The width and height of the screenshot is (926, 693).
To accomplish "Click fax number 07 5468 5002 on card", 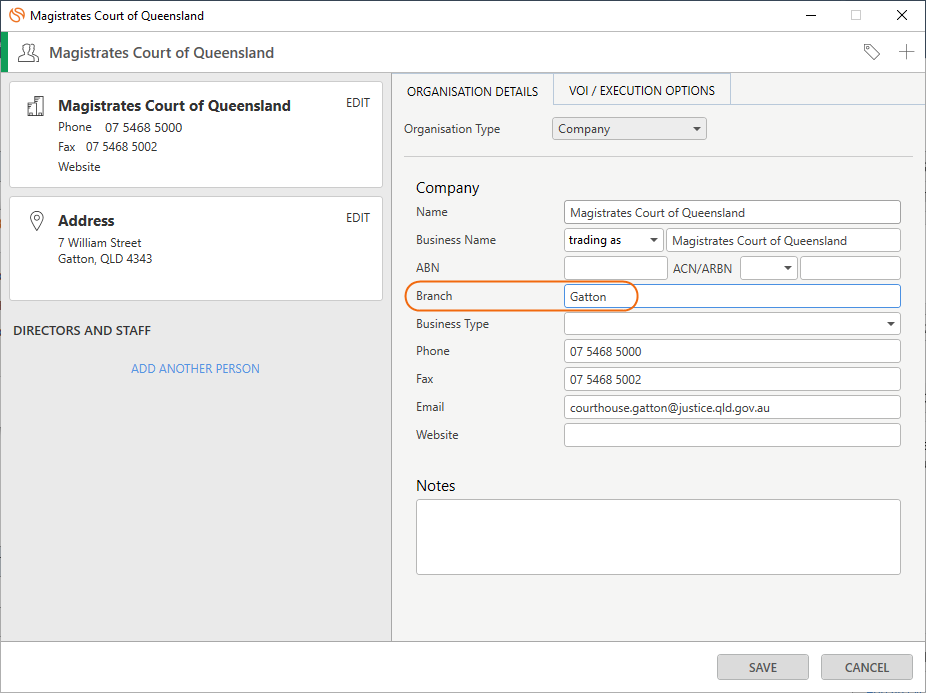I will [122, 147].
